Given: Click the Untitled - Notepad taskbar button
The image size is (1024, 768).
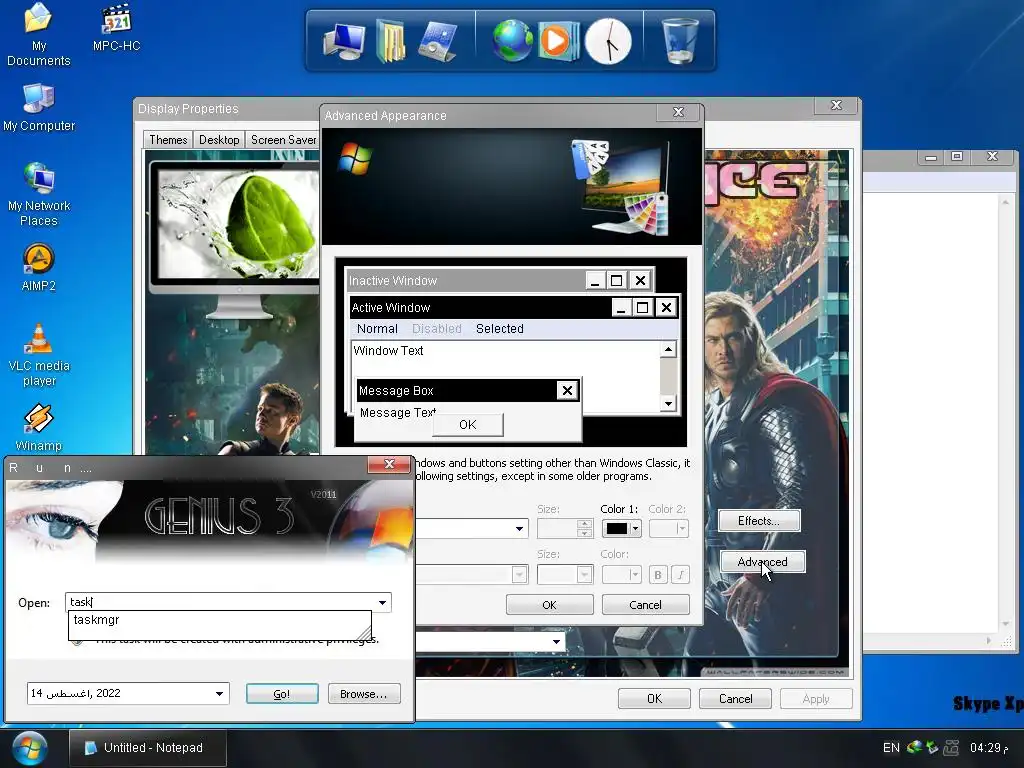Looking at the screenshot, I should [148, 748].
